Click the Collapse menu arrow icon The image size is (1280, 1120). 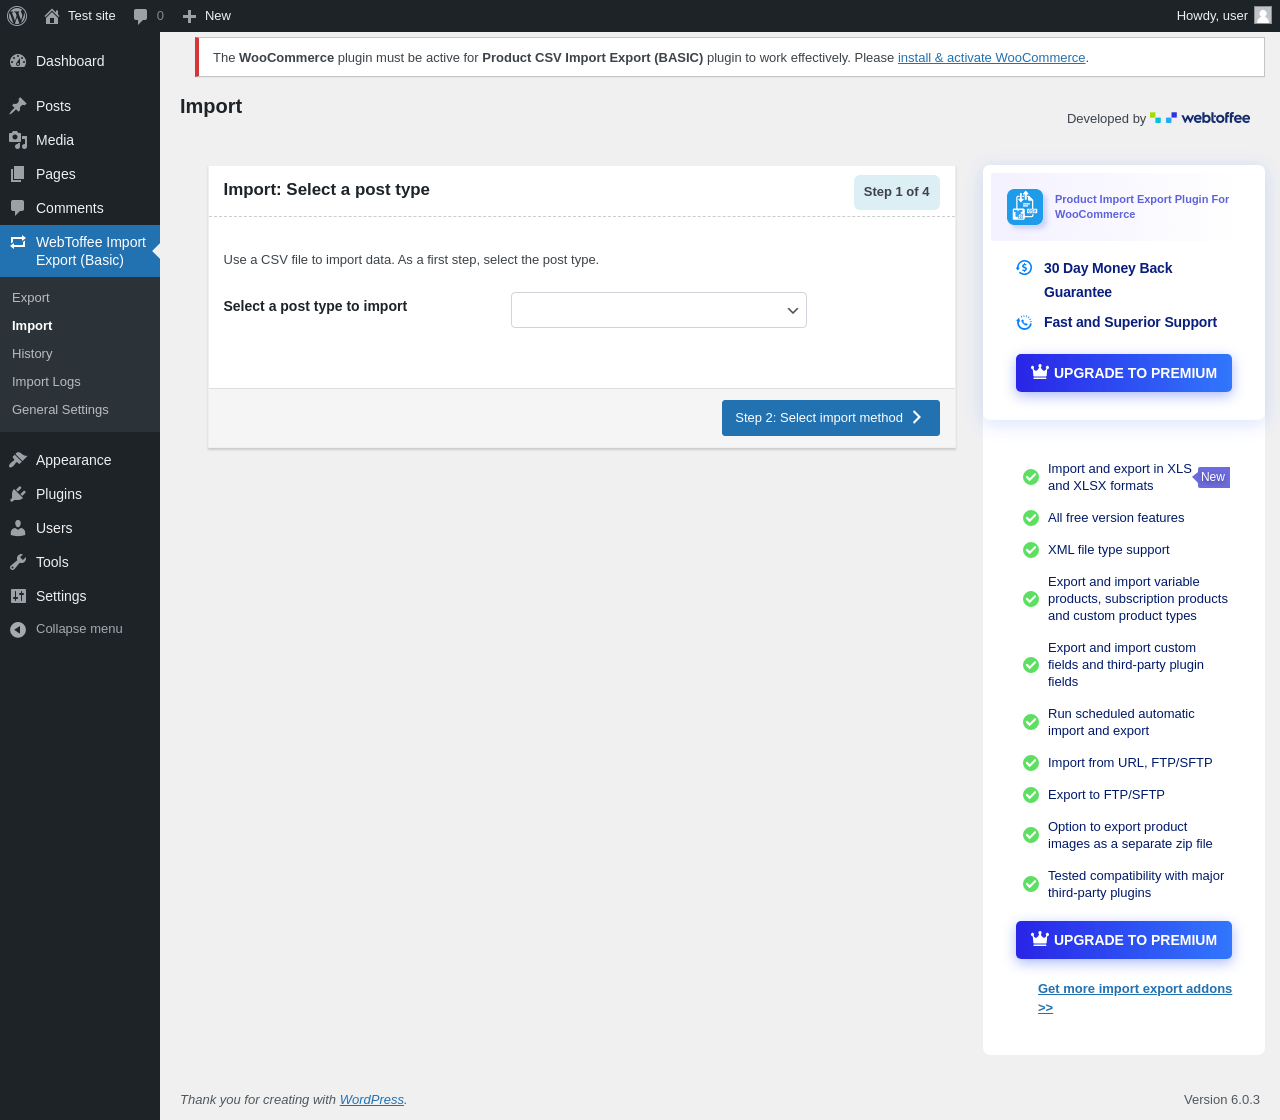pos(18,629)
